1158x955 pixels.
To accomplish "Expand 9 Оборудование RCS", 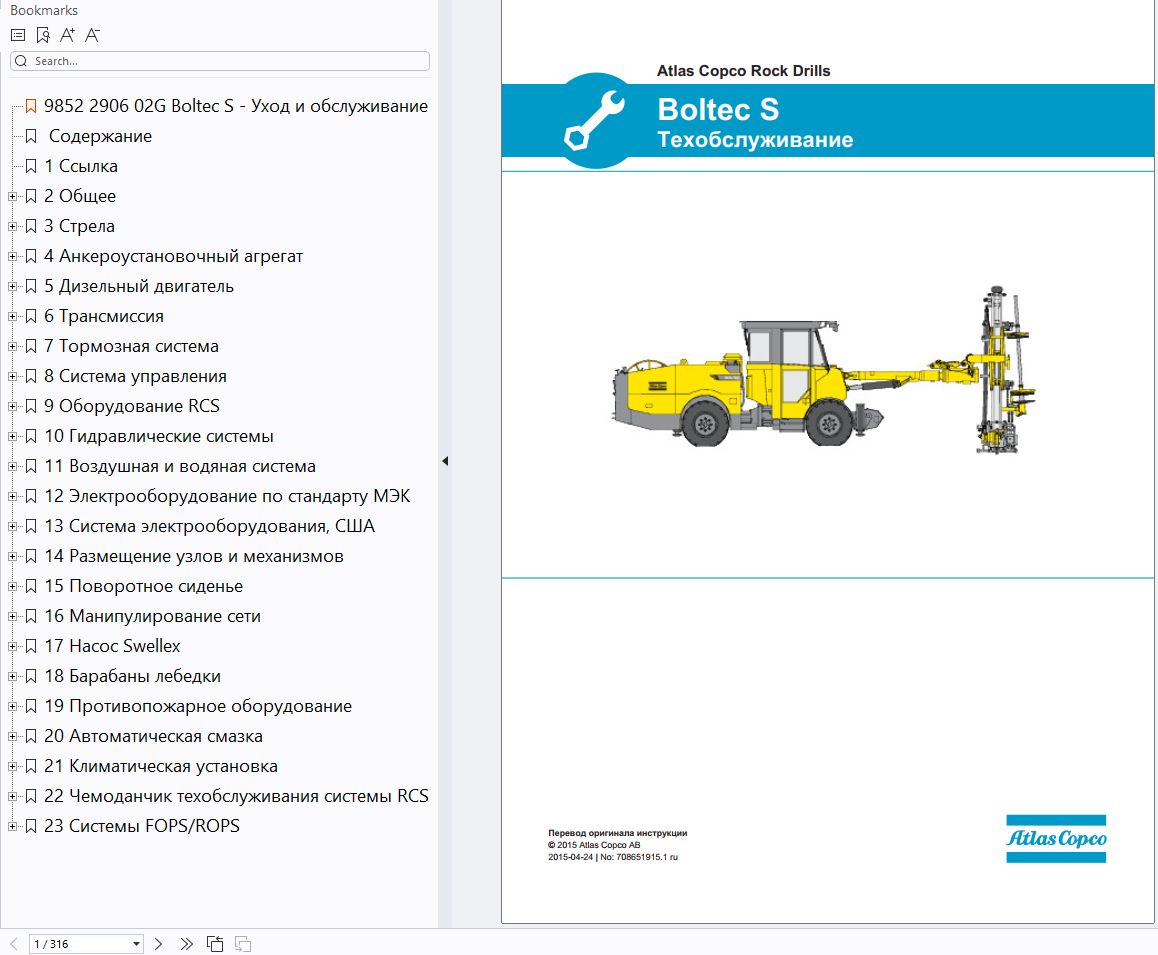I will [x=13, y=406].
